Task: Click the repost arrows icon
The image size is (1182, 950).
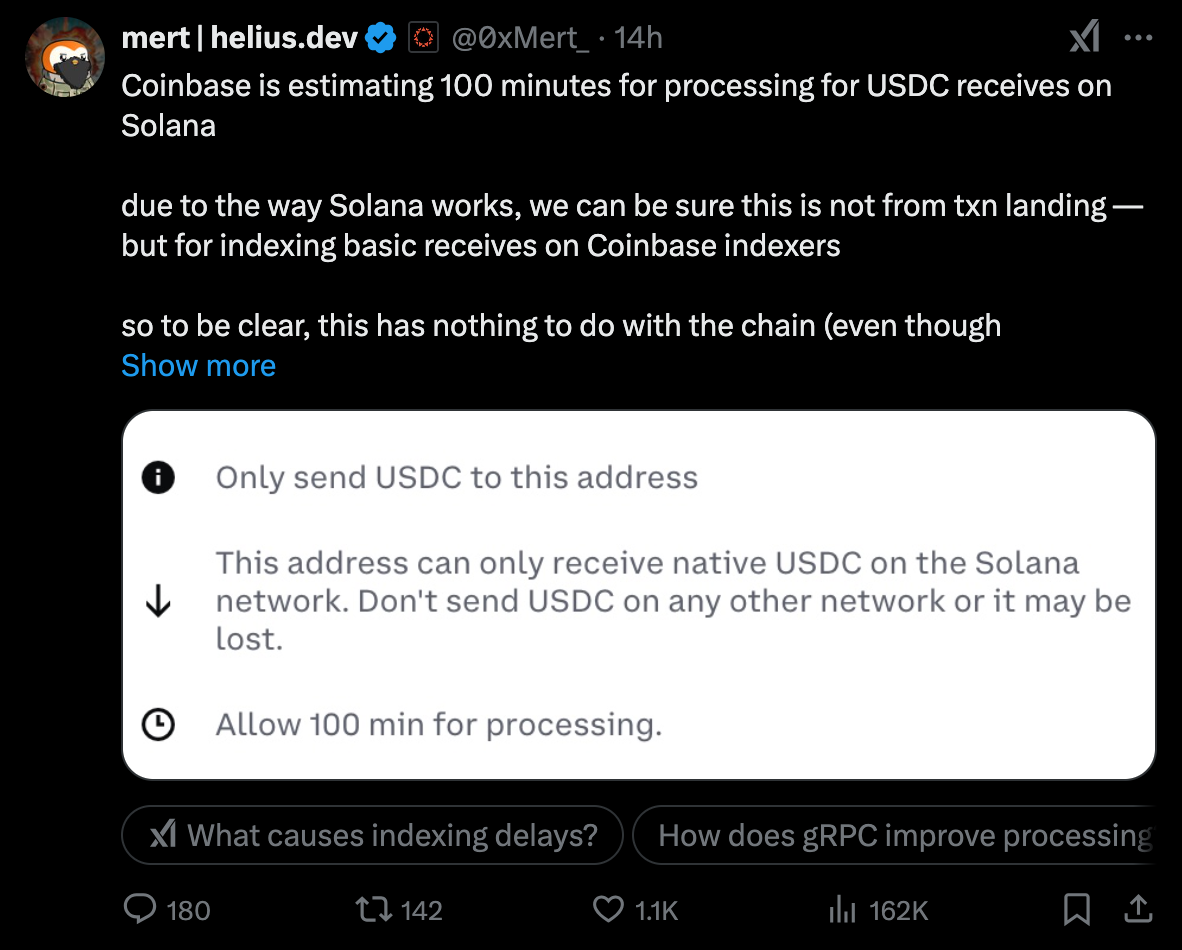Action: coord(374,909)
